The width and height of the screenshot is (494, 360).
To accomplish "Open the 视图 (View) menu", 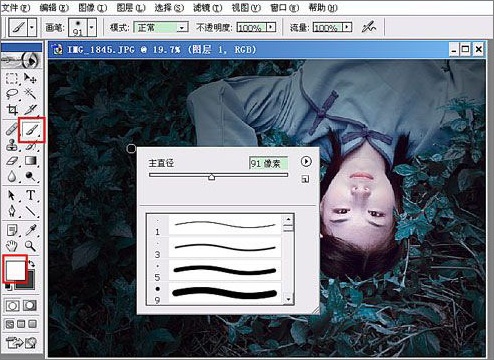I will coord(246,8).
